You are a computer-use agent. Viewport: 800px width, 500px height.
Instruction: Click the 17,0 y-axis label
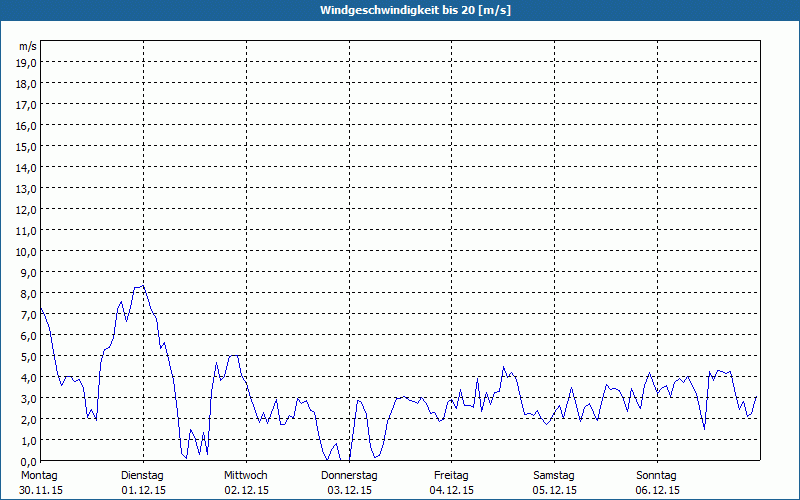27,105
